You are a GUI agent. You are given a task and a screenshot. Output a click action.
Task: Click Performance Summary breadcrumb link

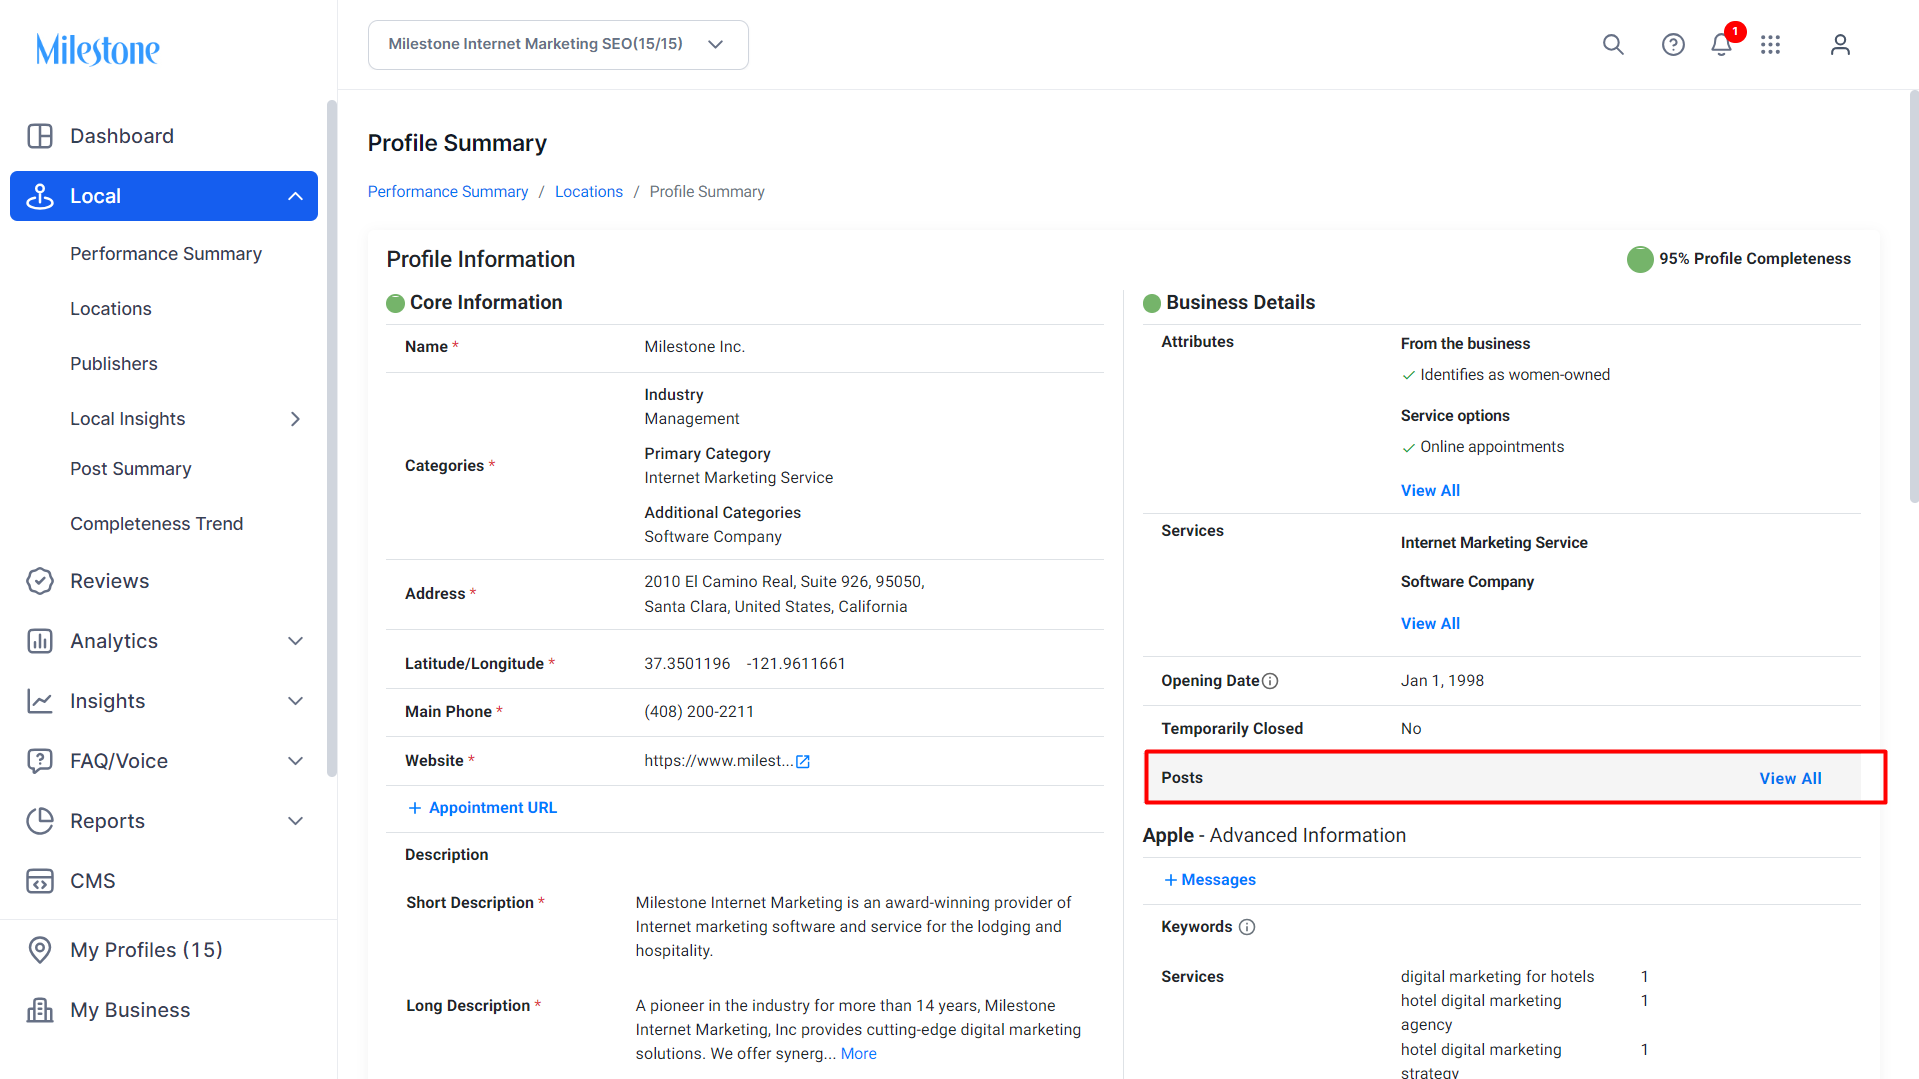point(448,192)
